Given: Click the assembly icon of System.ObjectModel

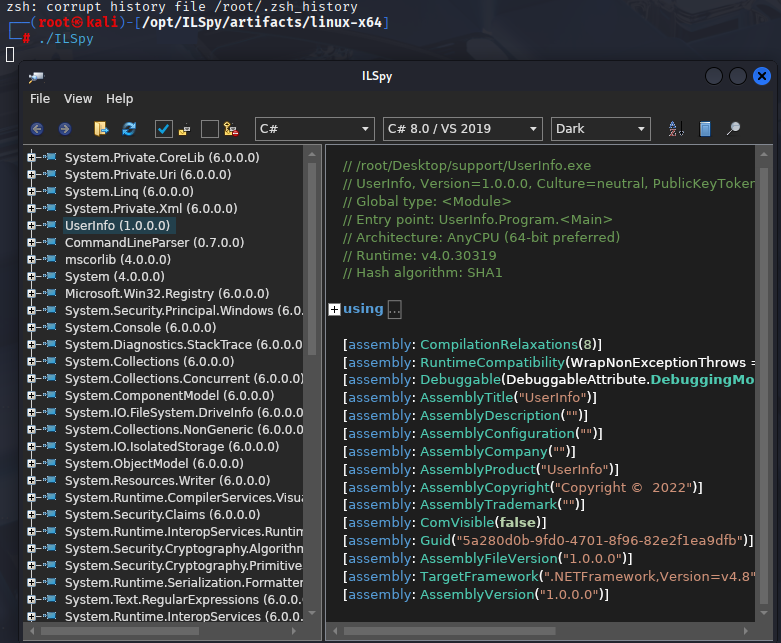Looking at the screenshot, I should tap(50, 463).
